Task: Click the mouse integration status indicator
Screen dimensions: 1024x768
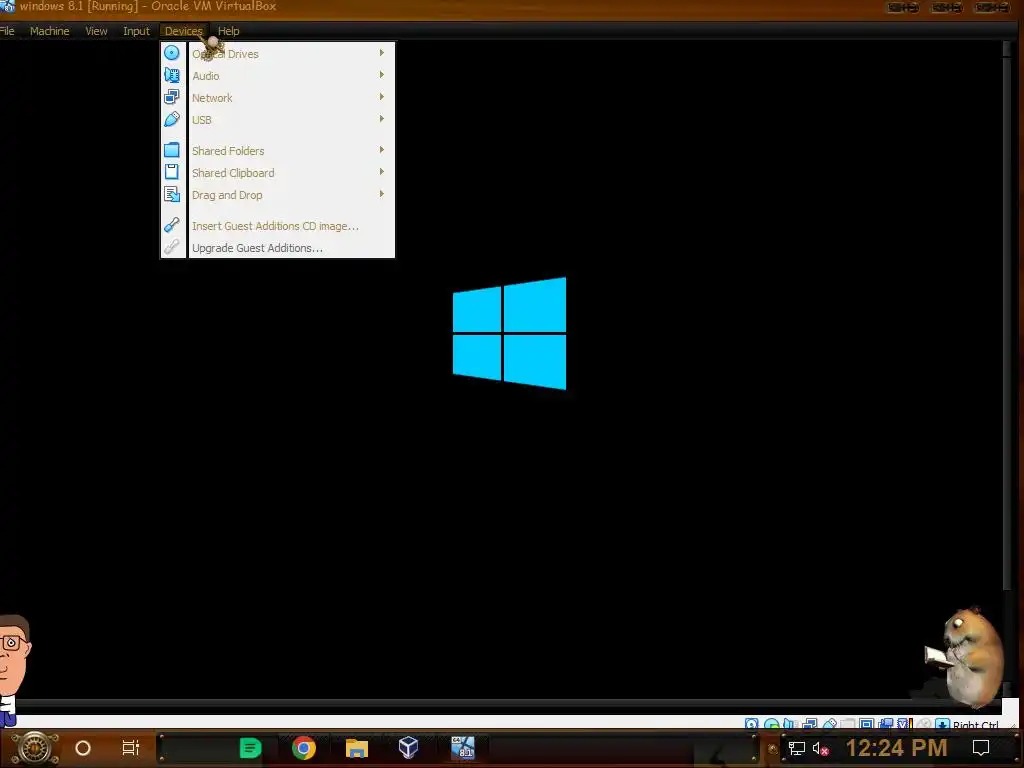Action: tap(924, 724)
